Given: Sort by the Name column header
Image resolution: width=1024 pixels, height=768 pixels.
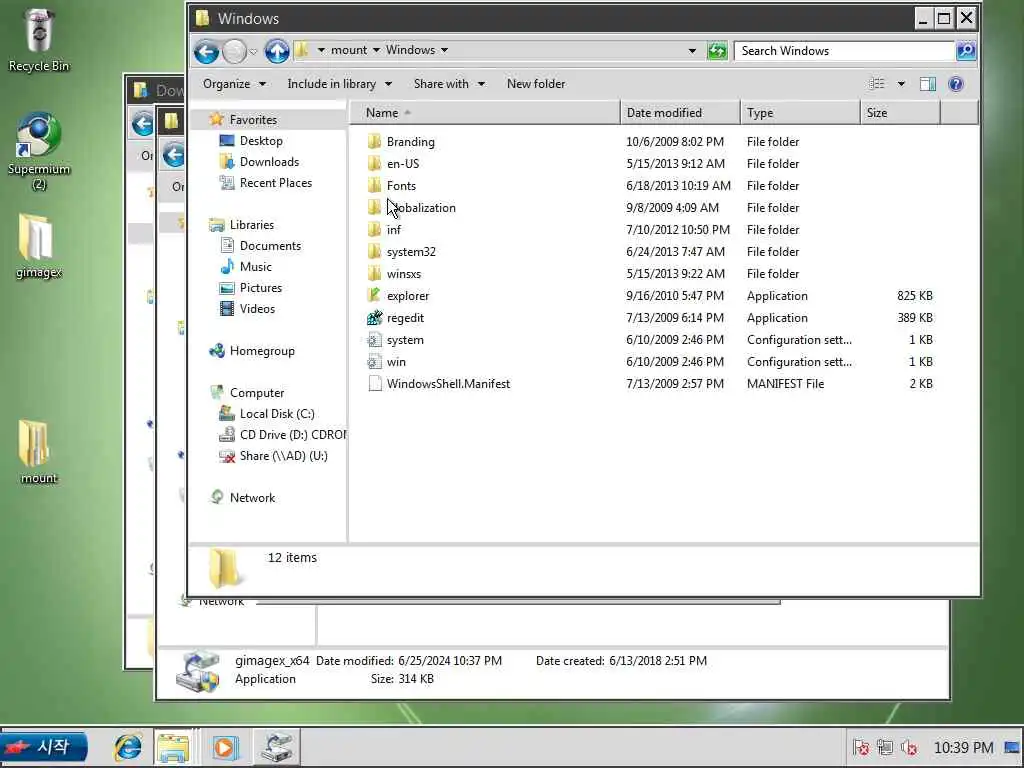Looking at the screenshot, I should coord(484,113).
